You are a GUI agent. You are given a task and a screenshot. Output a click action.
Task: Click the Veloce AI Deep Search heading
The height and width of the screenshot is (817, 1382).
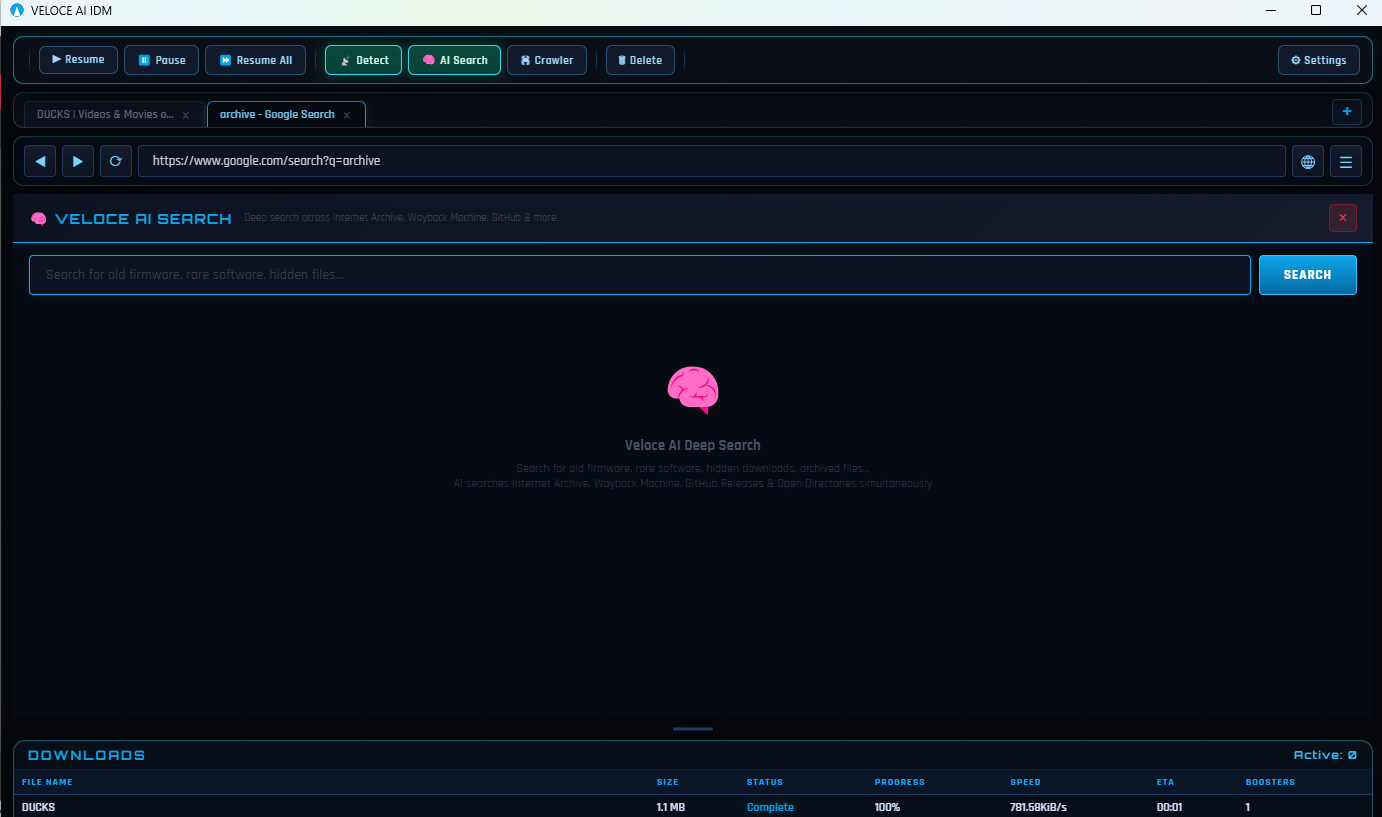[x=693, y=445]
